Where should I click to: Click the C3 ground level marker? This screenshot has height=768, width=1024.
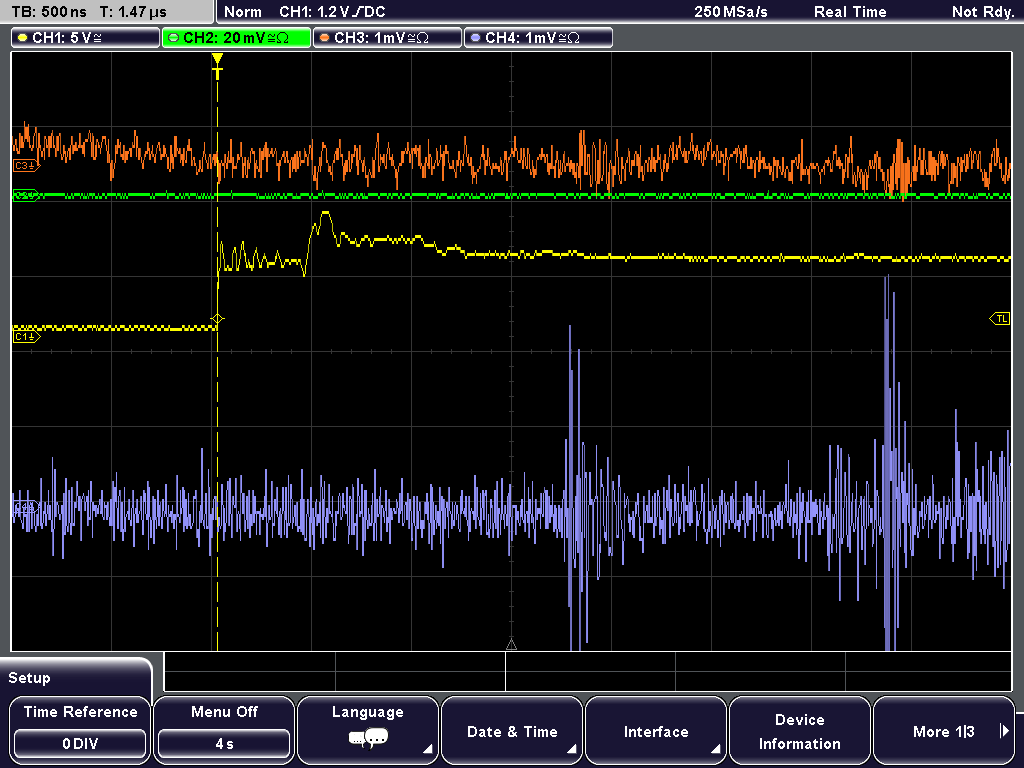click(27, 166)
